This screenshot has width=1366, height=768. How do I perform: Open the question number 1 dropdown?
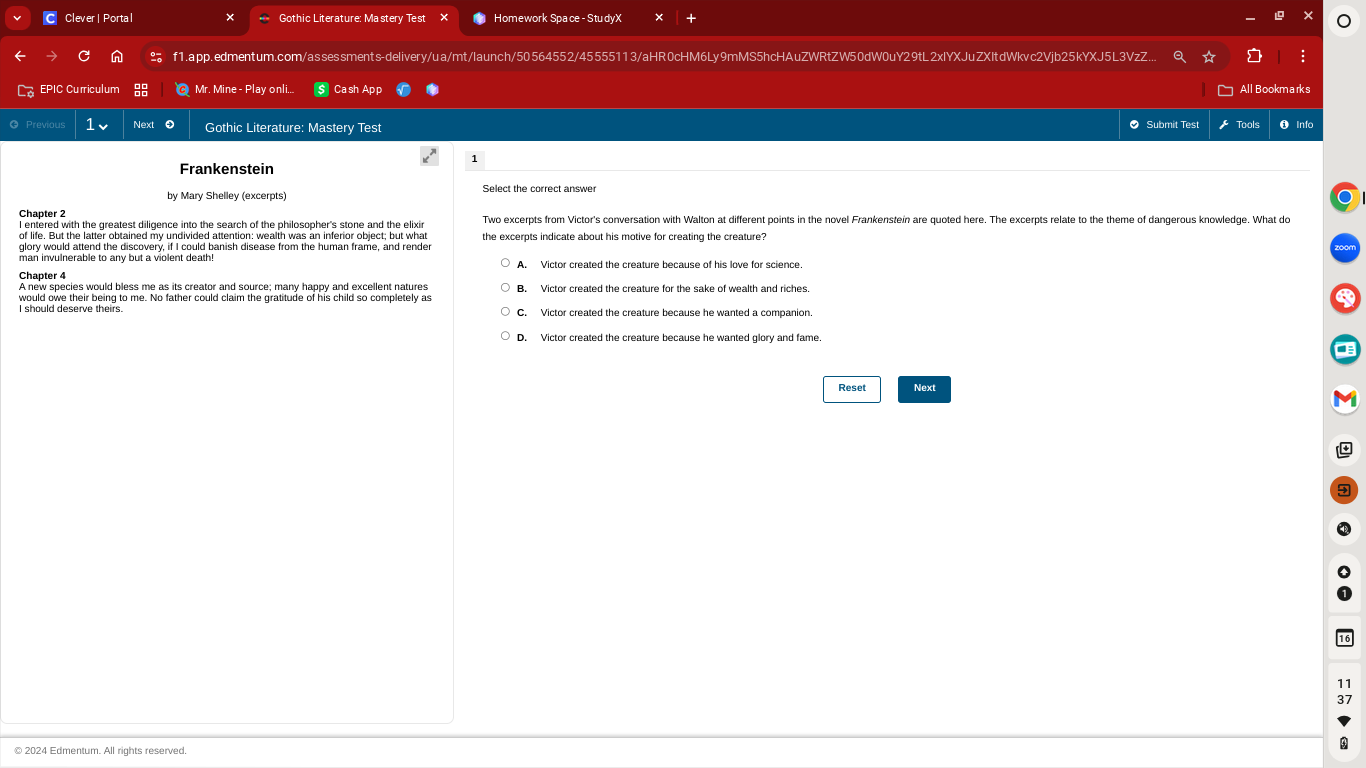[x=98, y=125]
